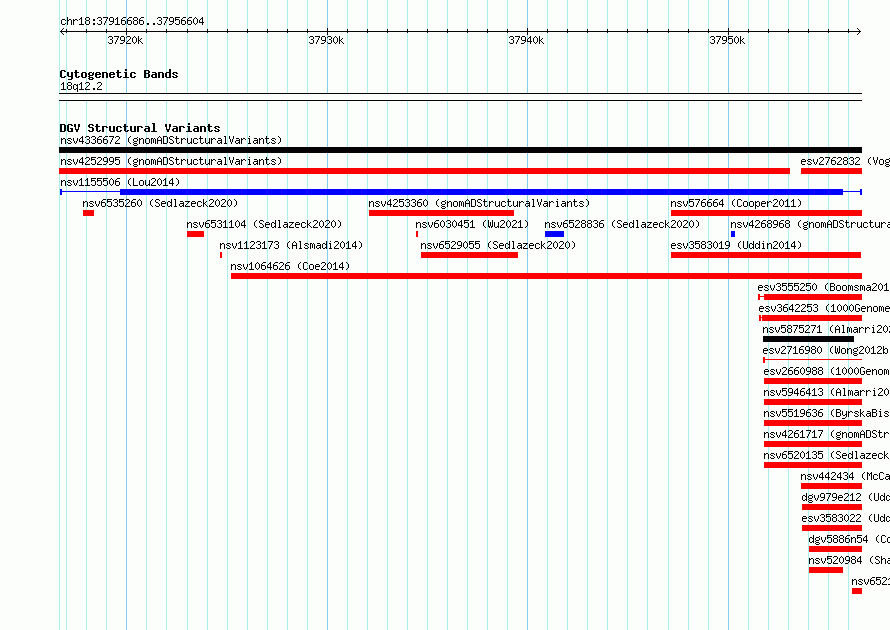
Task: Click the nsv1064626 long red bar
Action: 547,276
